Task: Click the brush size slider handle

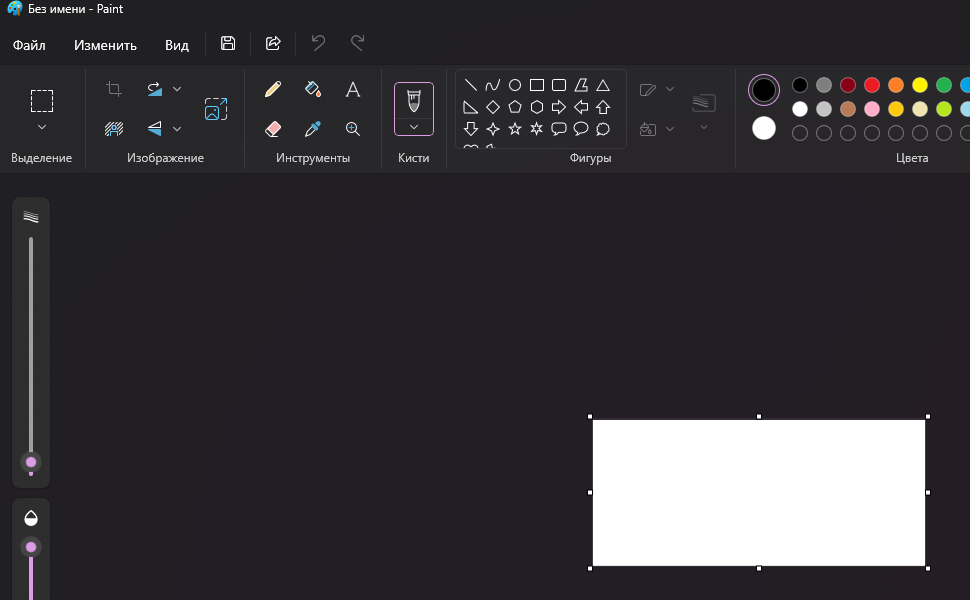Action: pyautogui.click(x=31, y=462)
